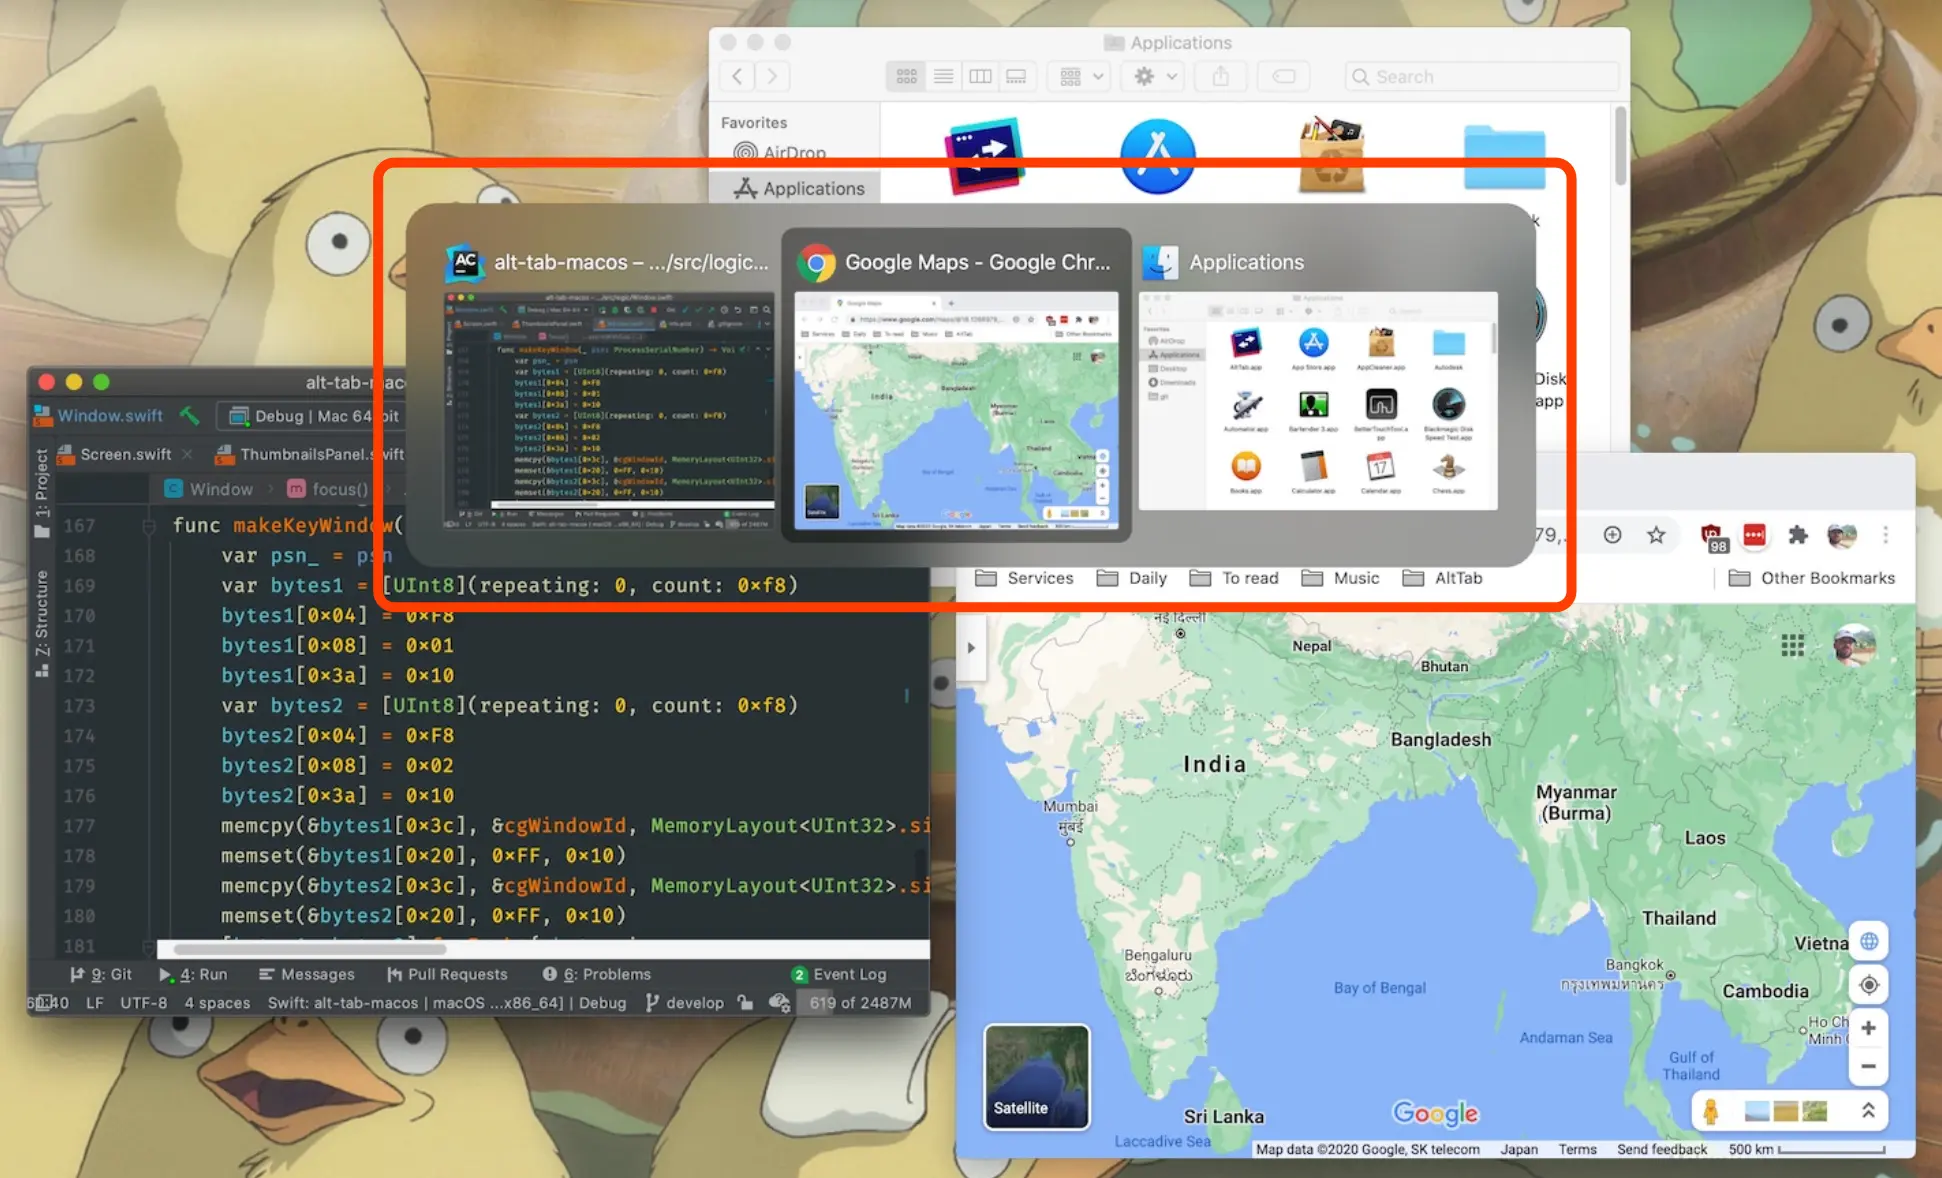Close the Screen.swift editor tab

187,454
